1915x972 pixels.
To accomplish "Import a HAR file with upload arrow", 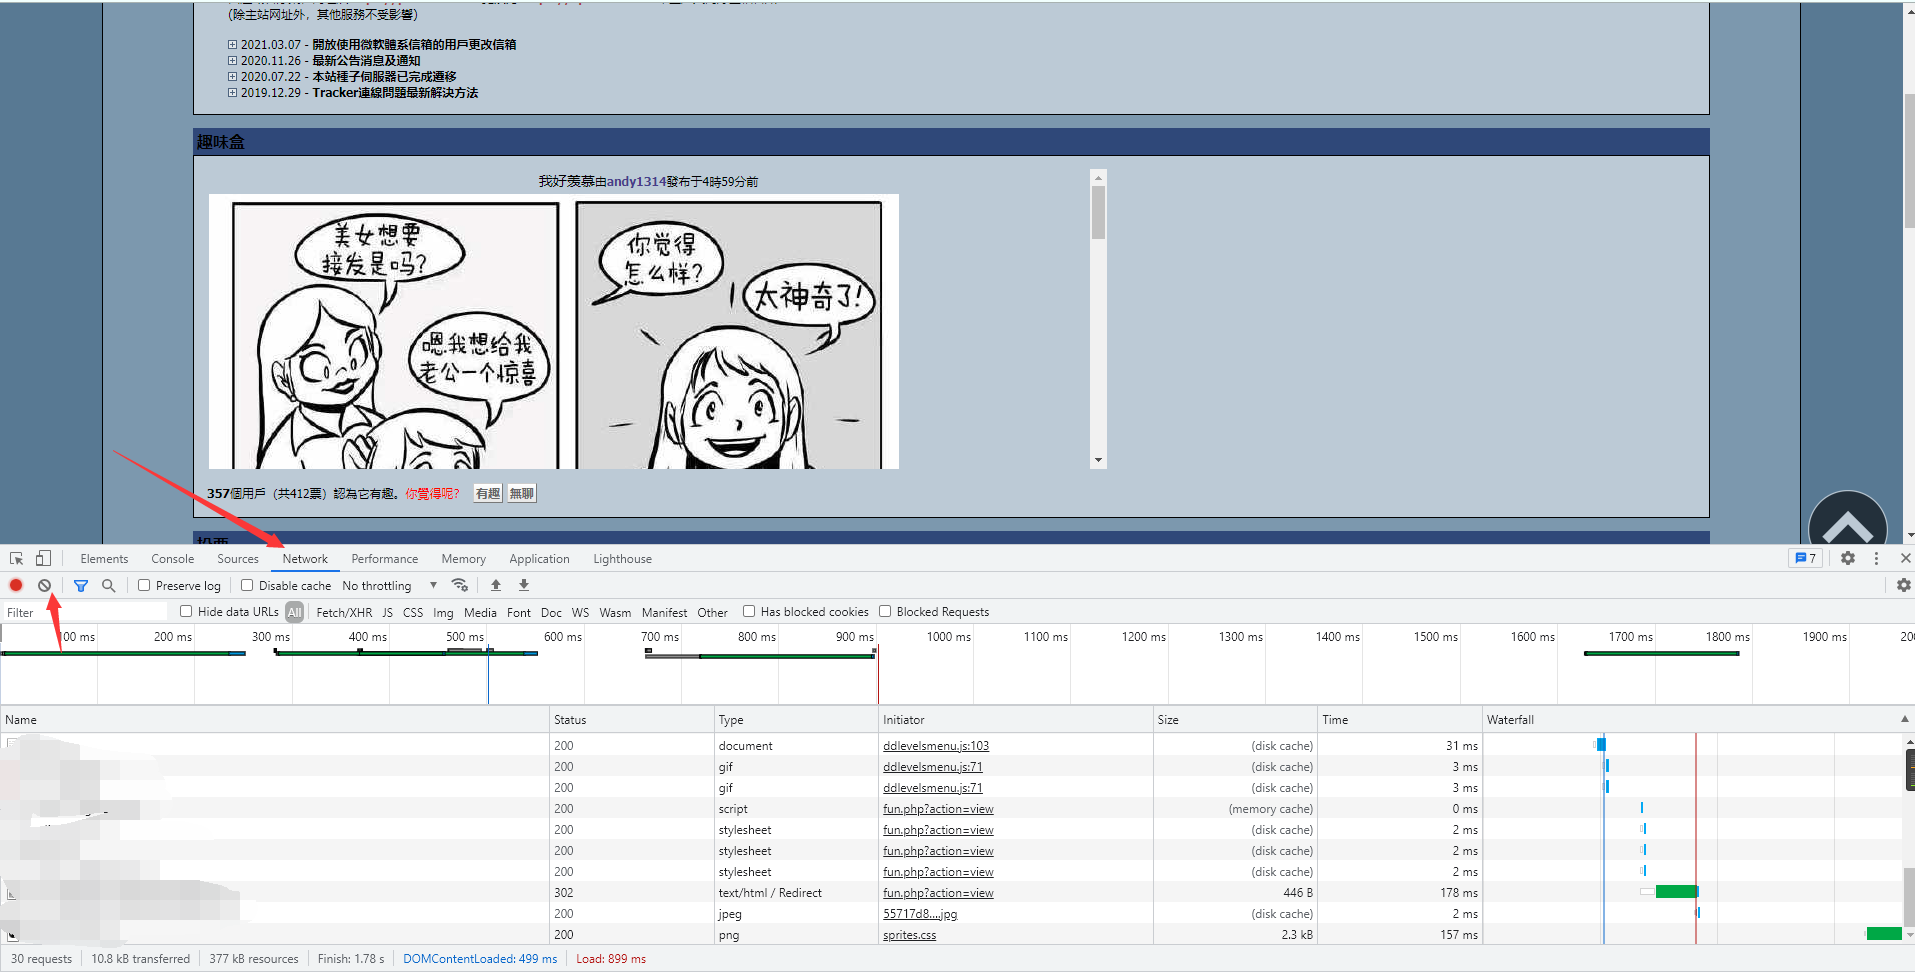I will 496,585.
